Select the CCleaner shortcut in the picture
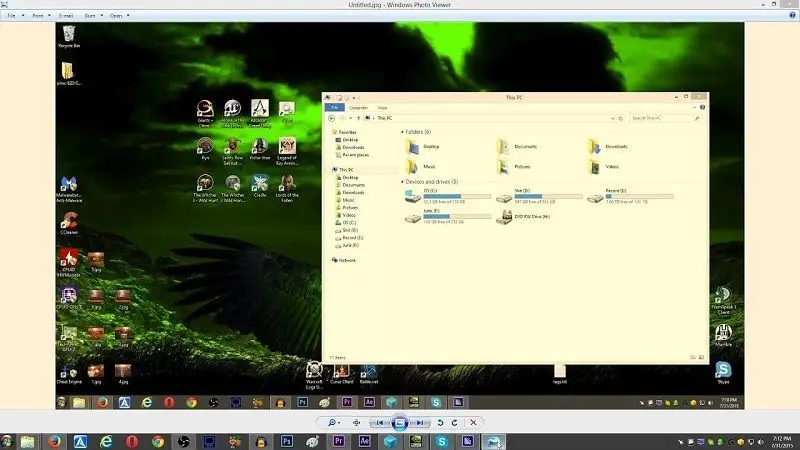Viewport: 800px width, 450px height. pos(69,223)
